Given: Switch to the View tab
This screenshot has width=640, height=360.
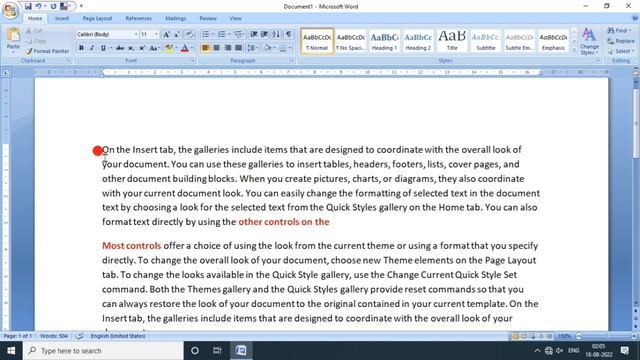Looking at the screenshot, I should [x=235, y=18].
